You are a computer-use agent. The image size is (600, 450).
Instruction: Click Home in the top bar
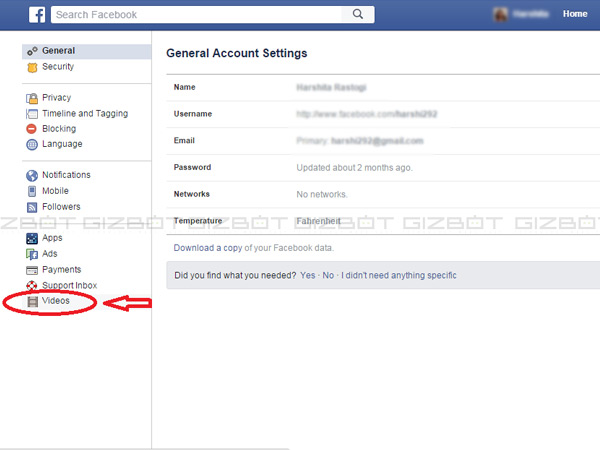575,14
